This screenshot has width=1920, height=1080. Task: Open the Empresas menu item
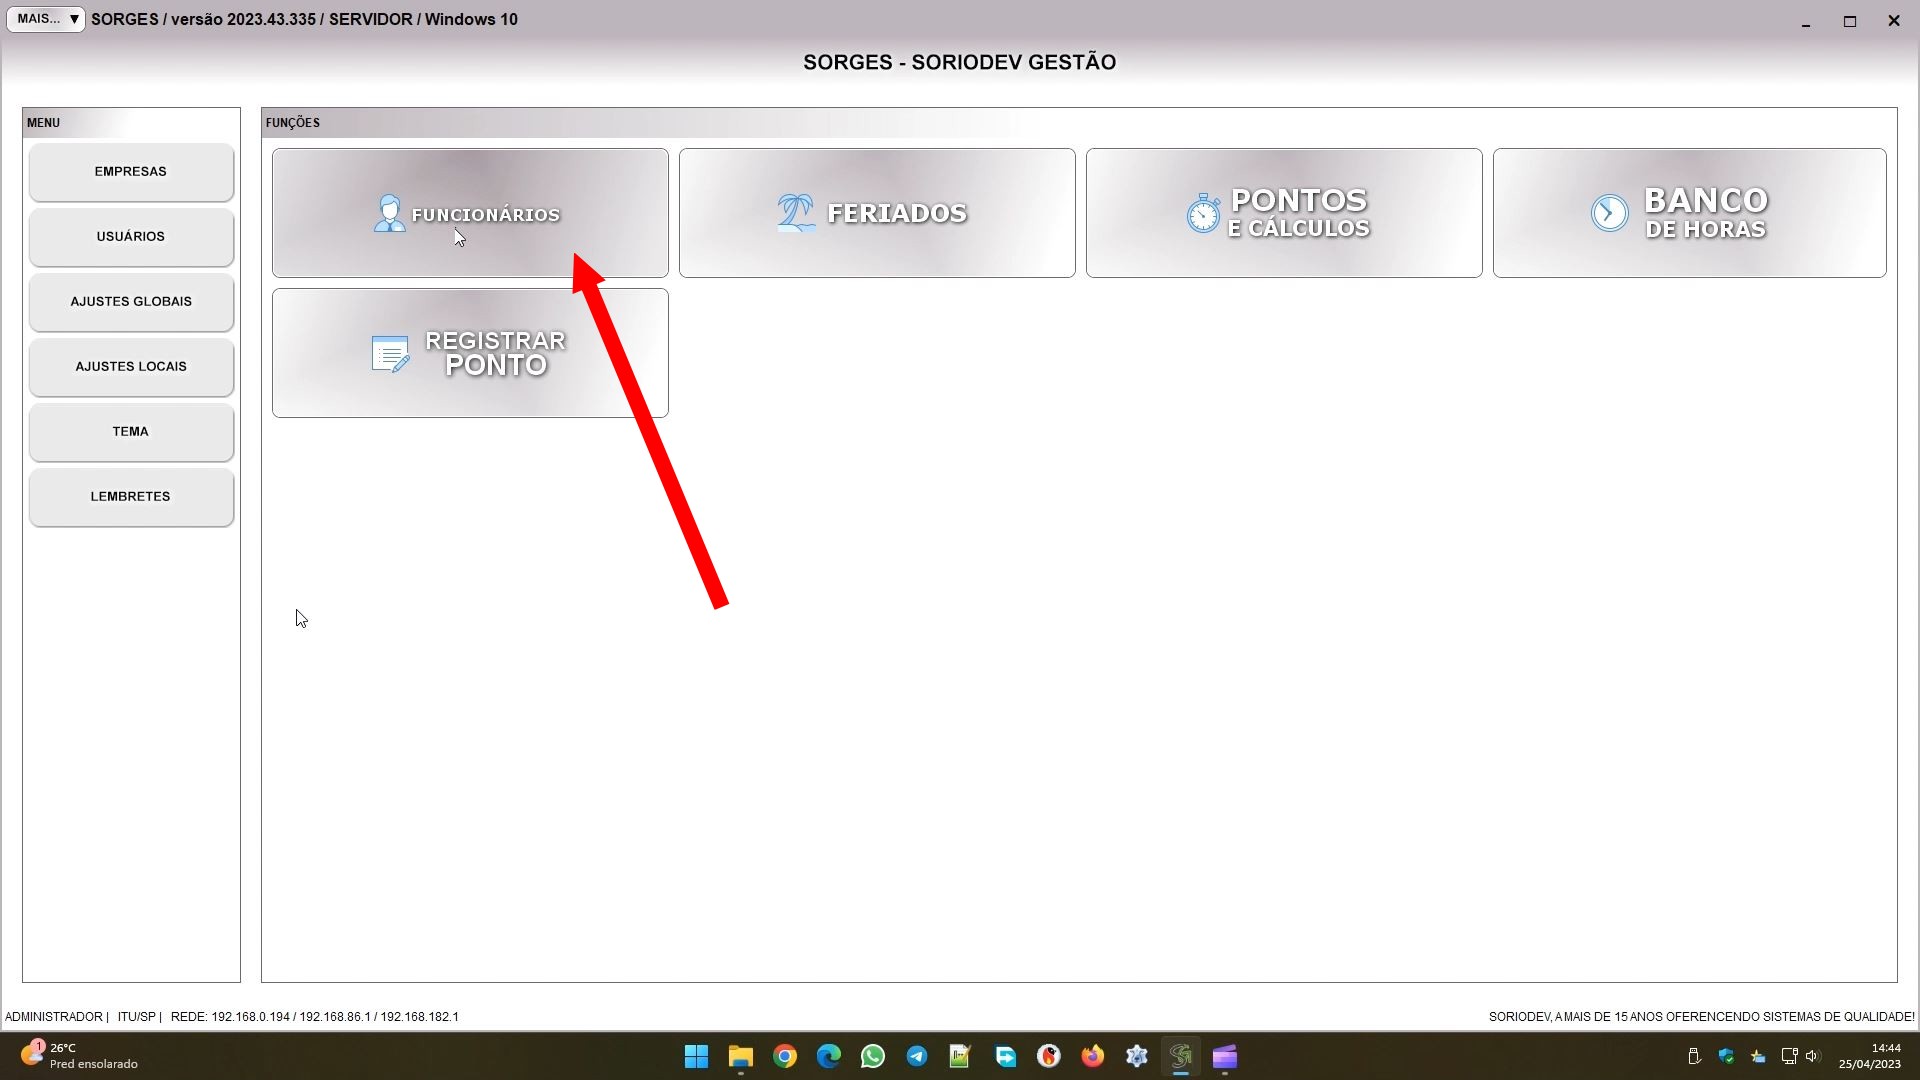pos(131,172)
